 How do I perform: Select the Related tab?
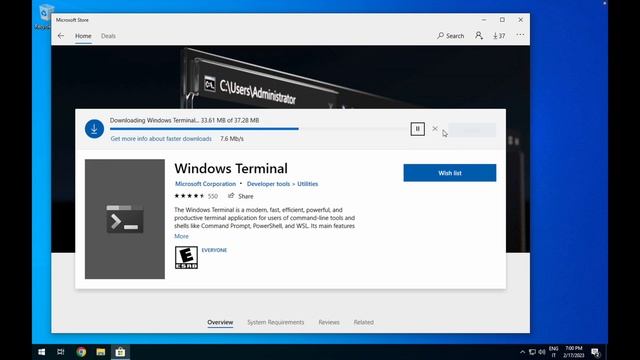(364, 322)
